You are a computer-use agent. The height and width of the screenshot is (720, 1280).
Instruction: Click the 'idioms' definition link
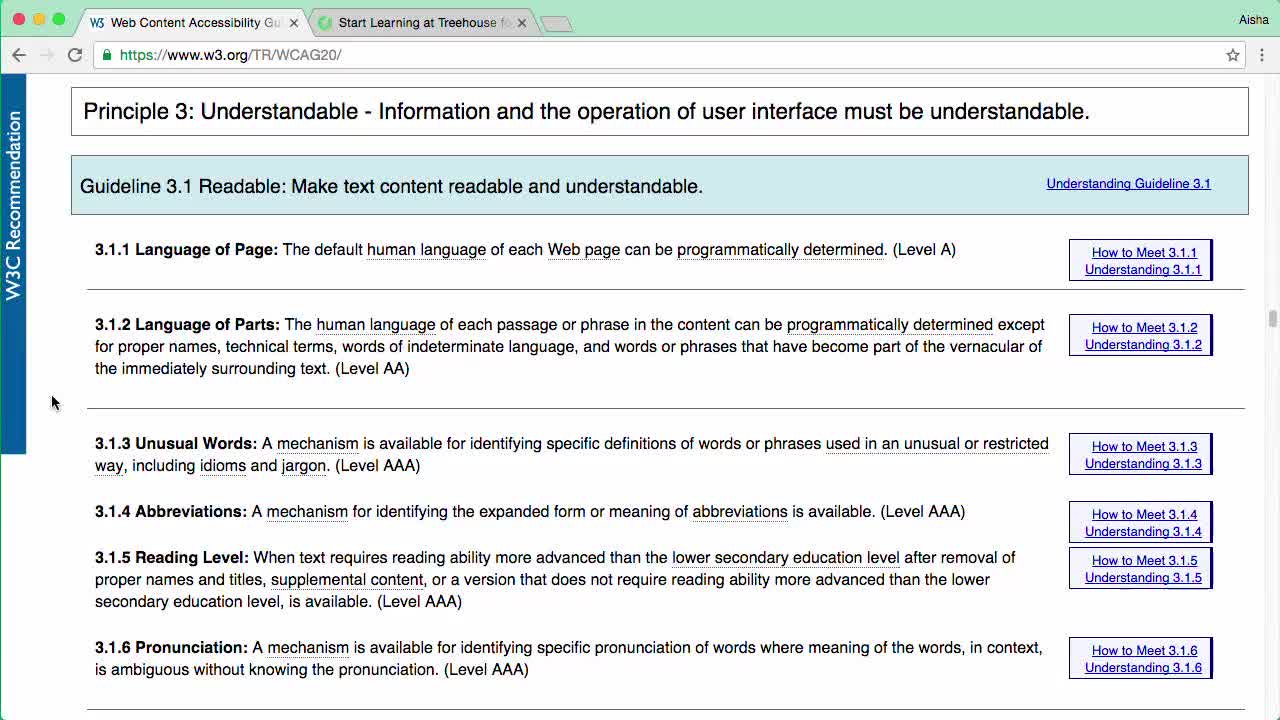point(223,466)
